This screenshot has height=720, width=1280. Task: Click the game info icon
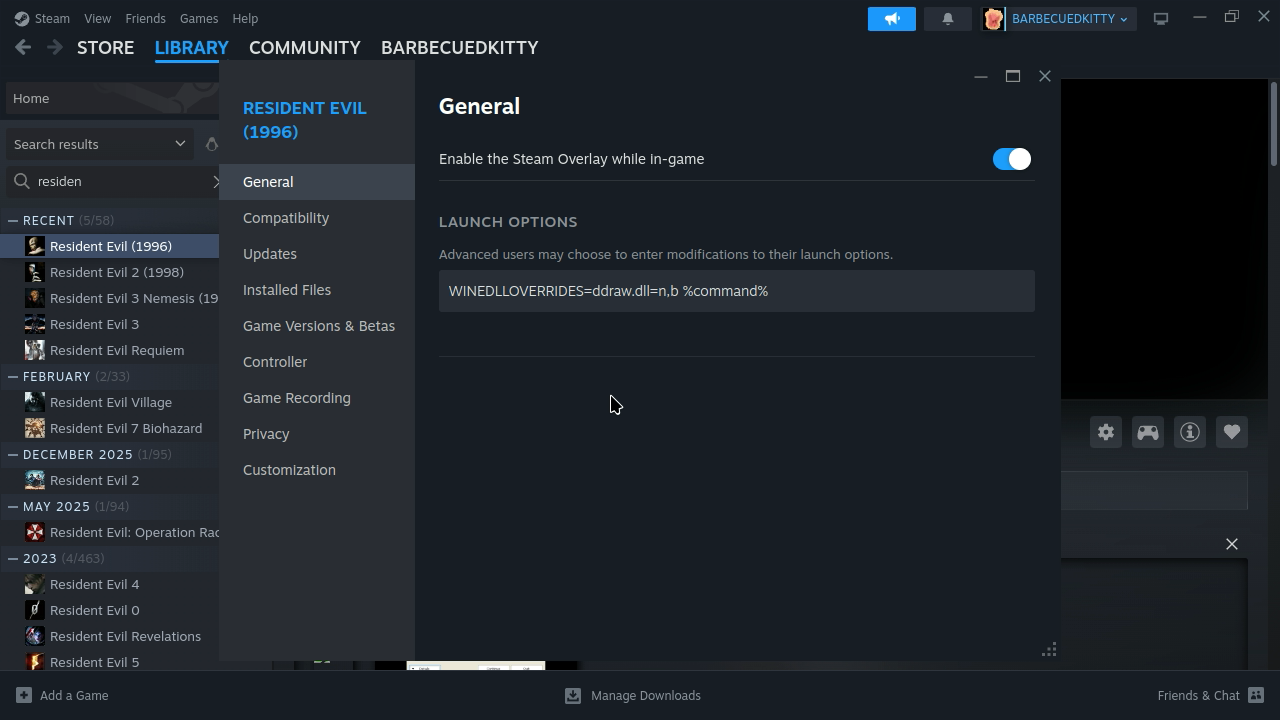coord(1189,432)
